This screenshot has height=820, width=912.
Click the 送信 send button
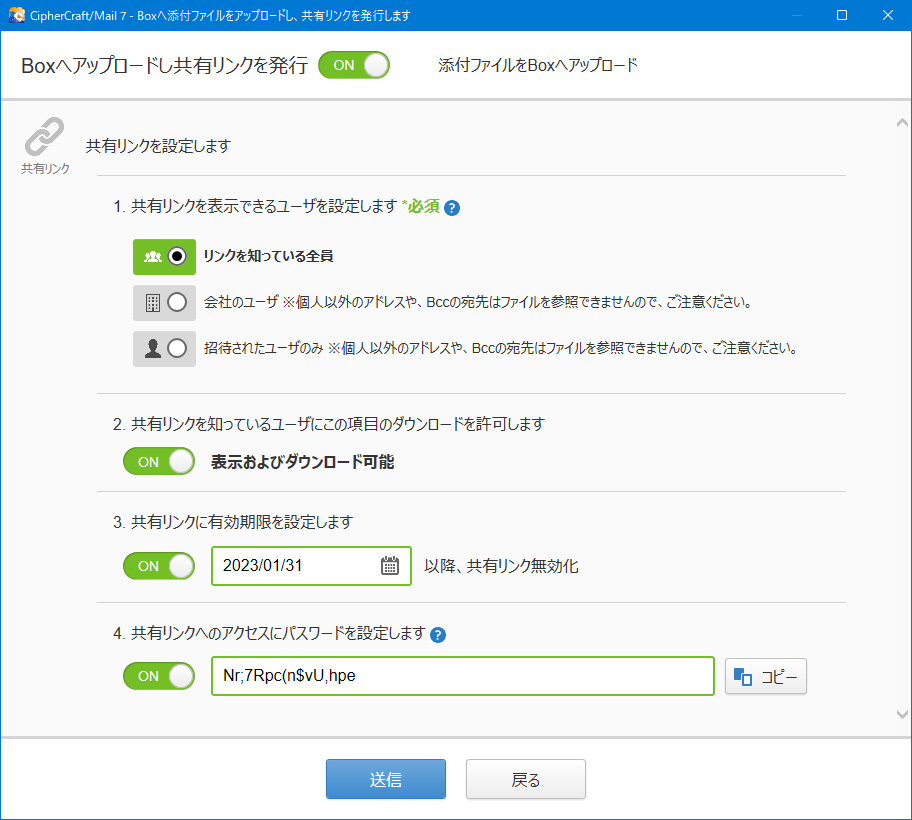coord(386,779)
